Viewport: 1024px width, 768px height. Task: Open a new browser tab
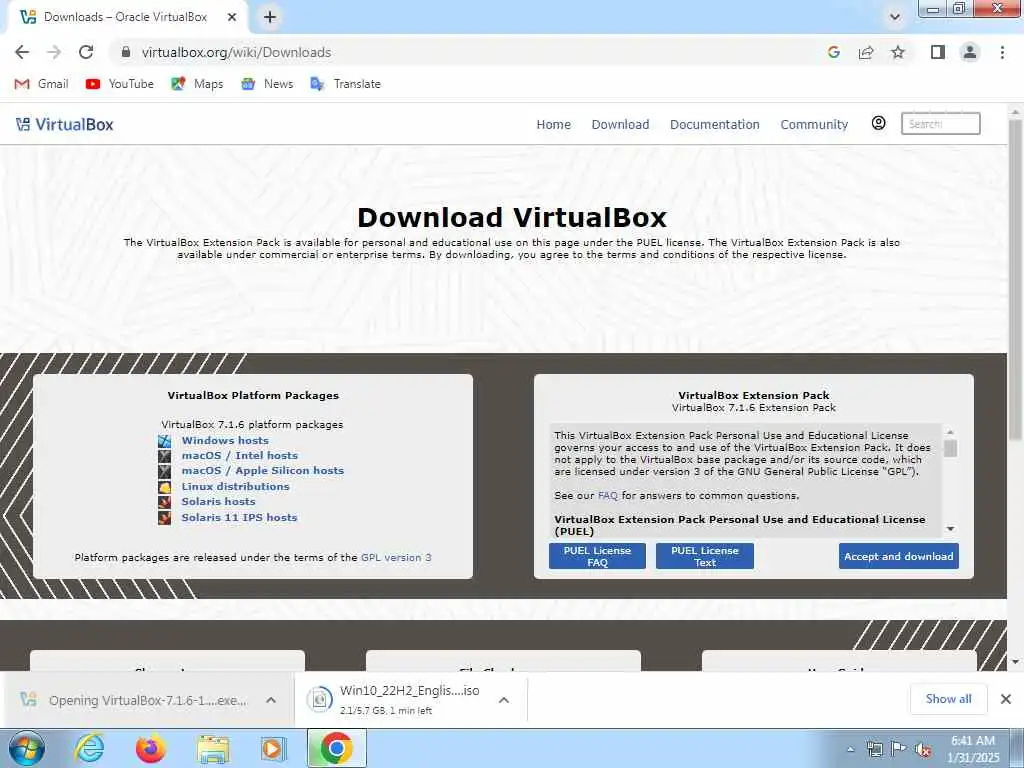[x=270, y=17]
